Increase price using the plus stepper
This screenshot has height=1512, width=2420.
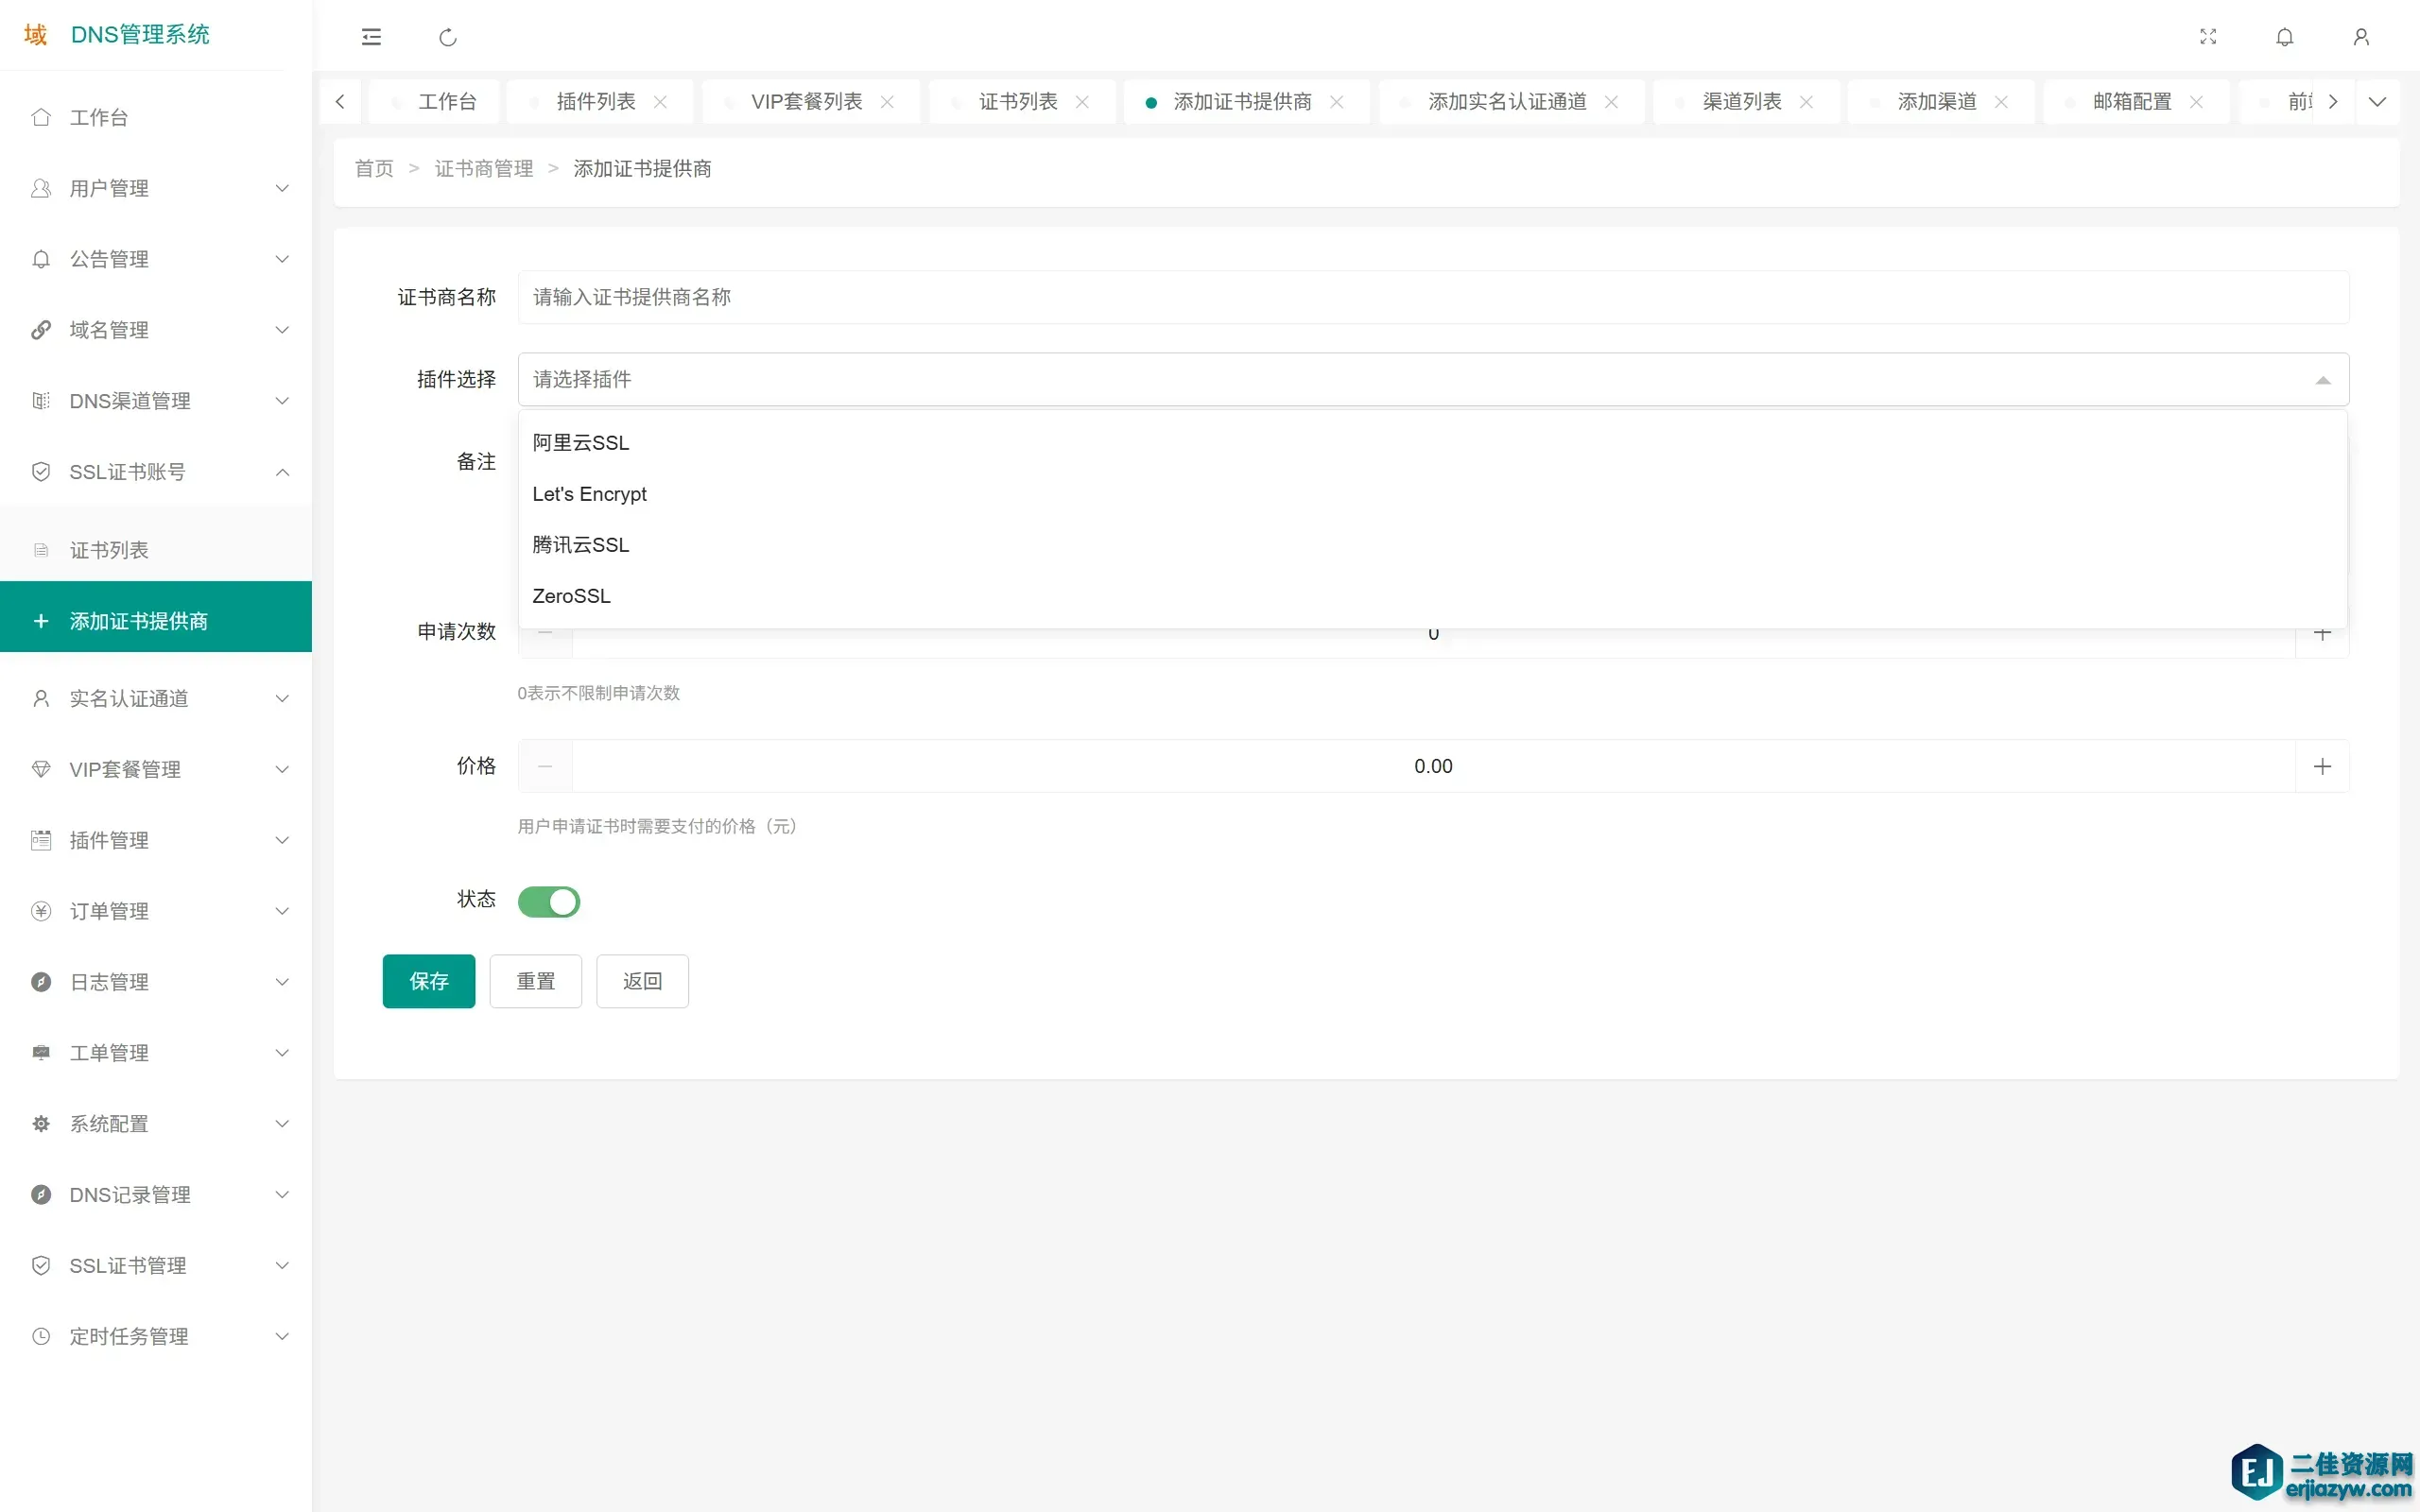point(2322,766)
